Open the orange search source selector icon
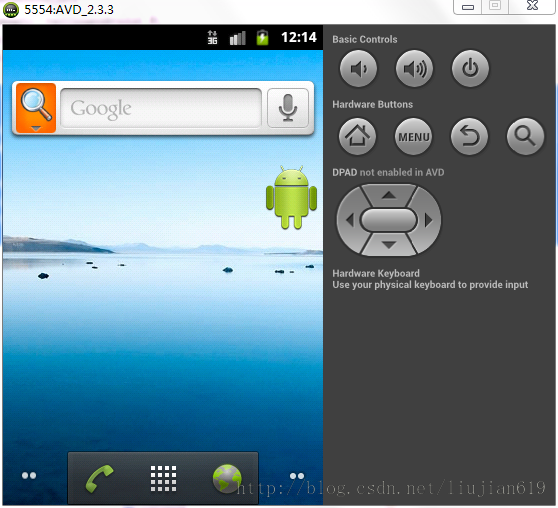This screenshot has height=508, width=558. coord(36,108)
